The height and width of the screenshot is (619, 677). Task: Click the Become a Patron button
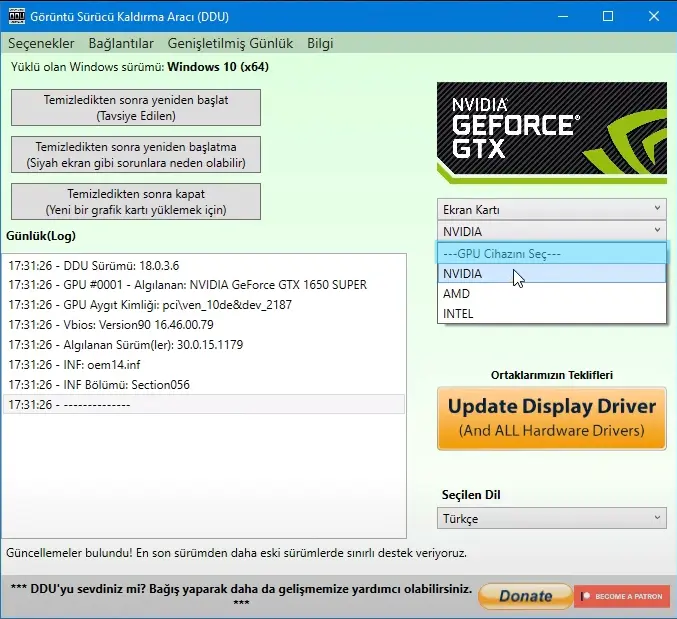pos(622,596)
